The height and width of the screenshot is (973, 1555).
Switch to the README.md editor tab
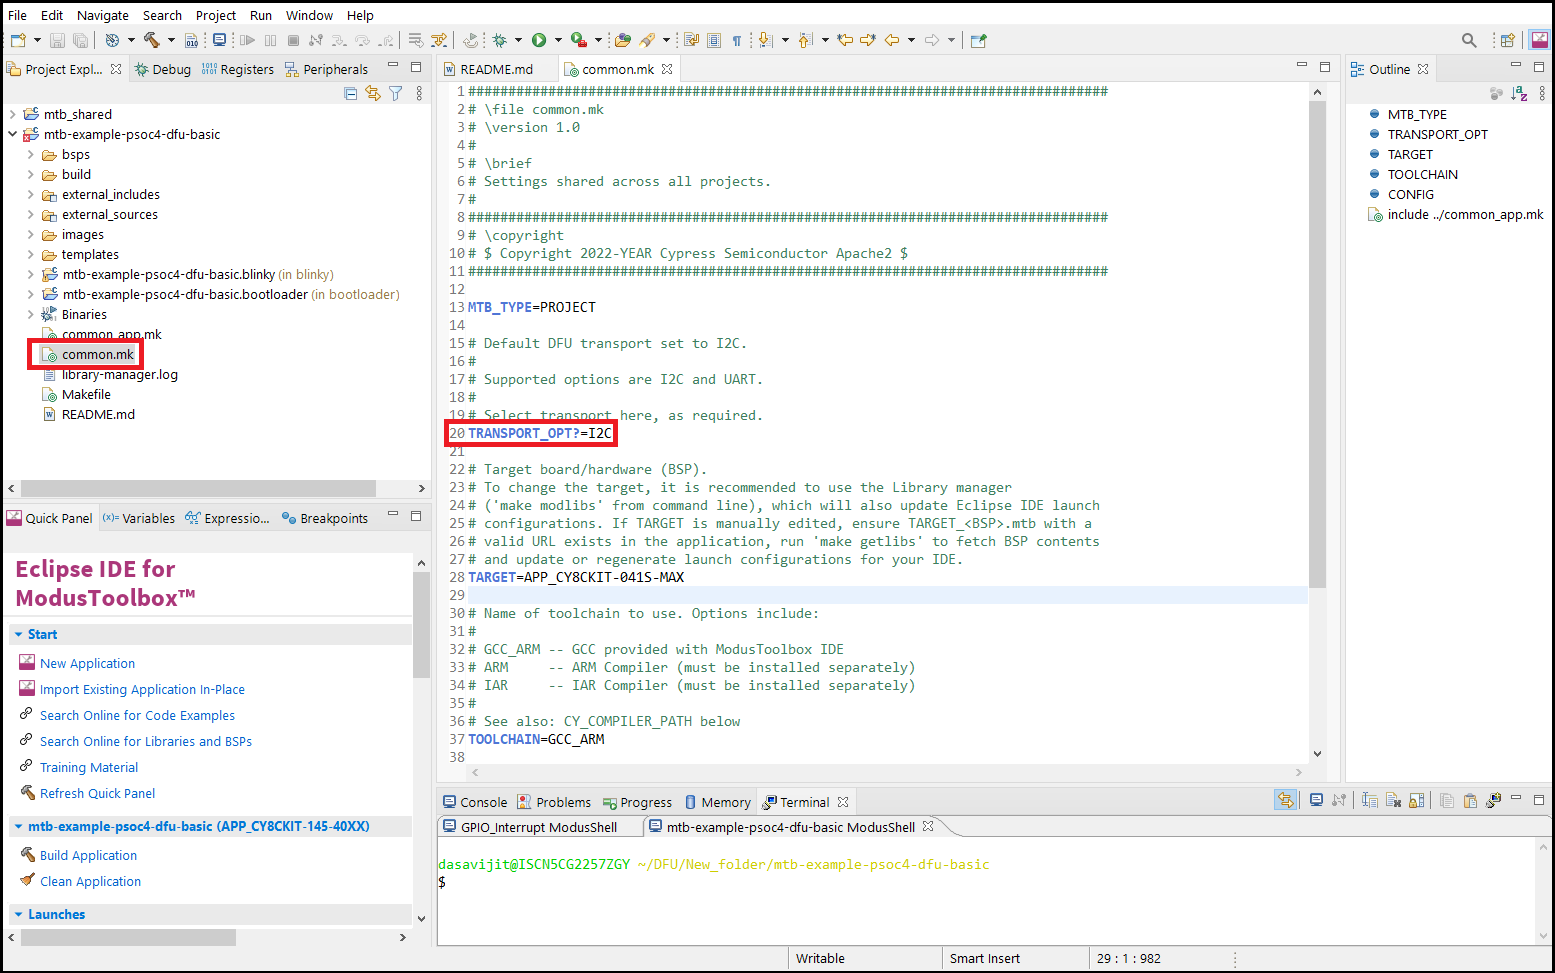pyautogui.click(x=496, y=69)
